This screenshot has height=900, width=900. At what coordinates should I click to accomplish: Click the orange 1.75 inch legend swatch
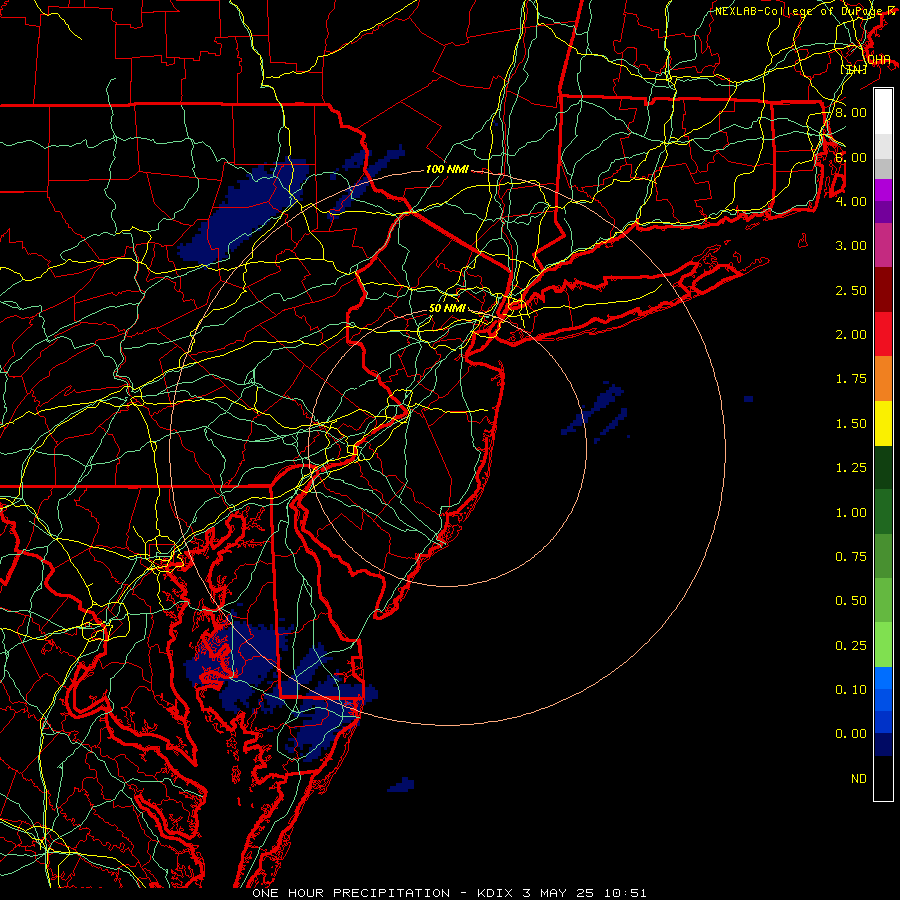click(883, 378)
